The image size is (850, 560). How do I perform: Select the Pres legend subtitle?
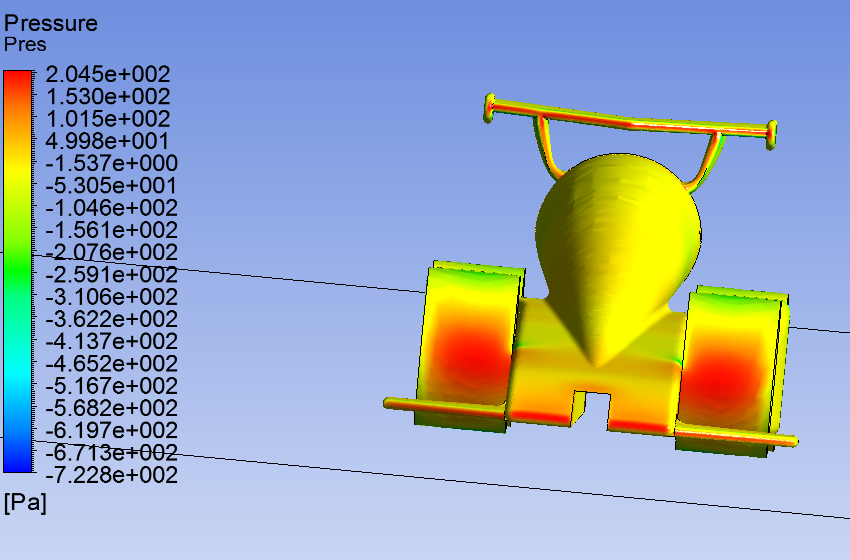[x=25, y=44]
